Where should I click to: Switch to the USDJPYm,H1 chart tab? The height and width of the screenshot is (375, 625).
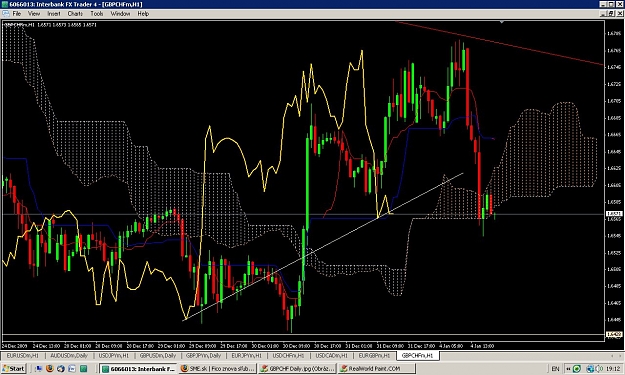pos(113,355)
